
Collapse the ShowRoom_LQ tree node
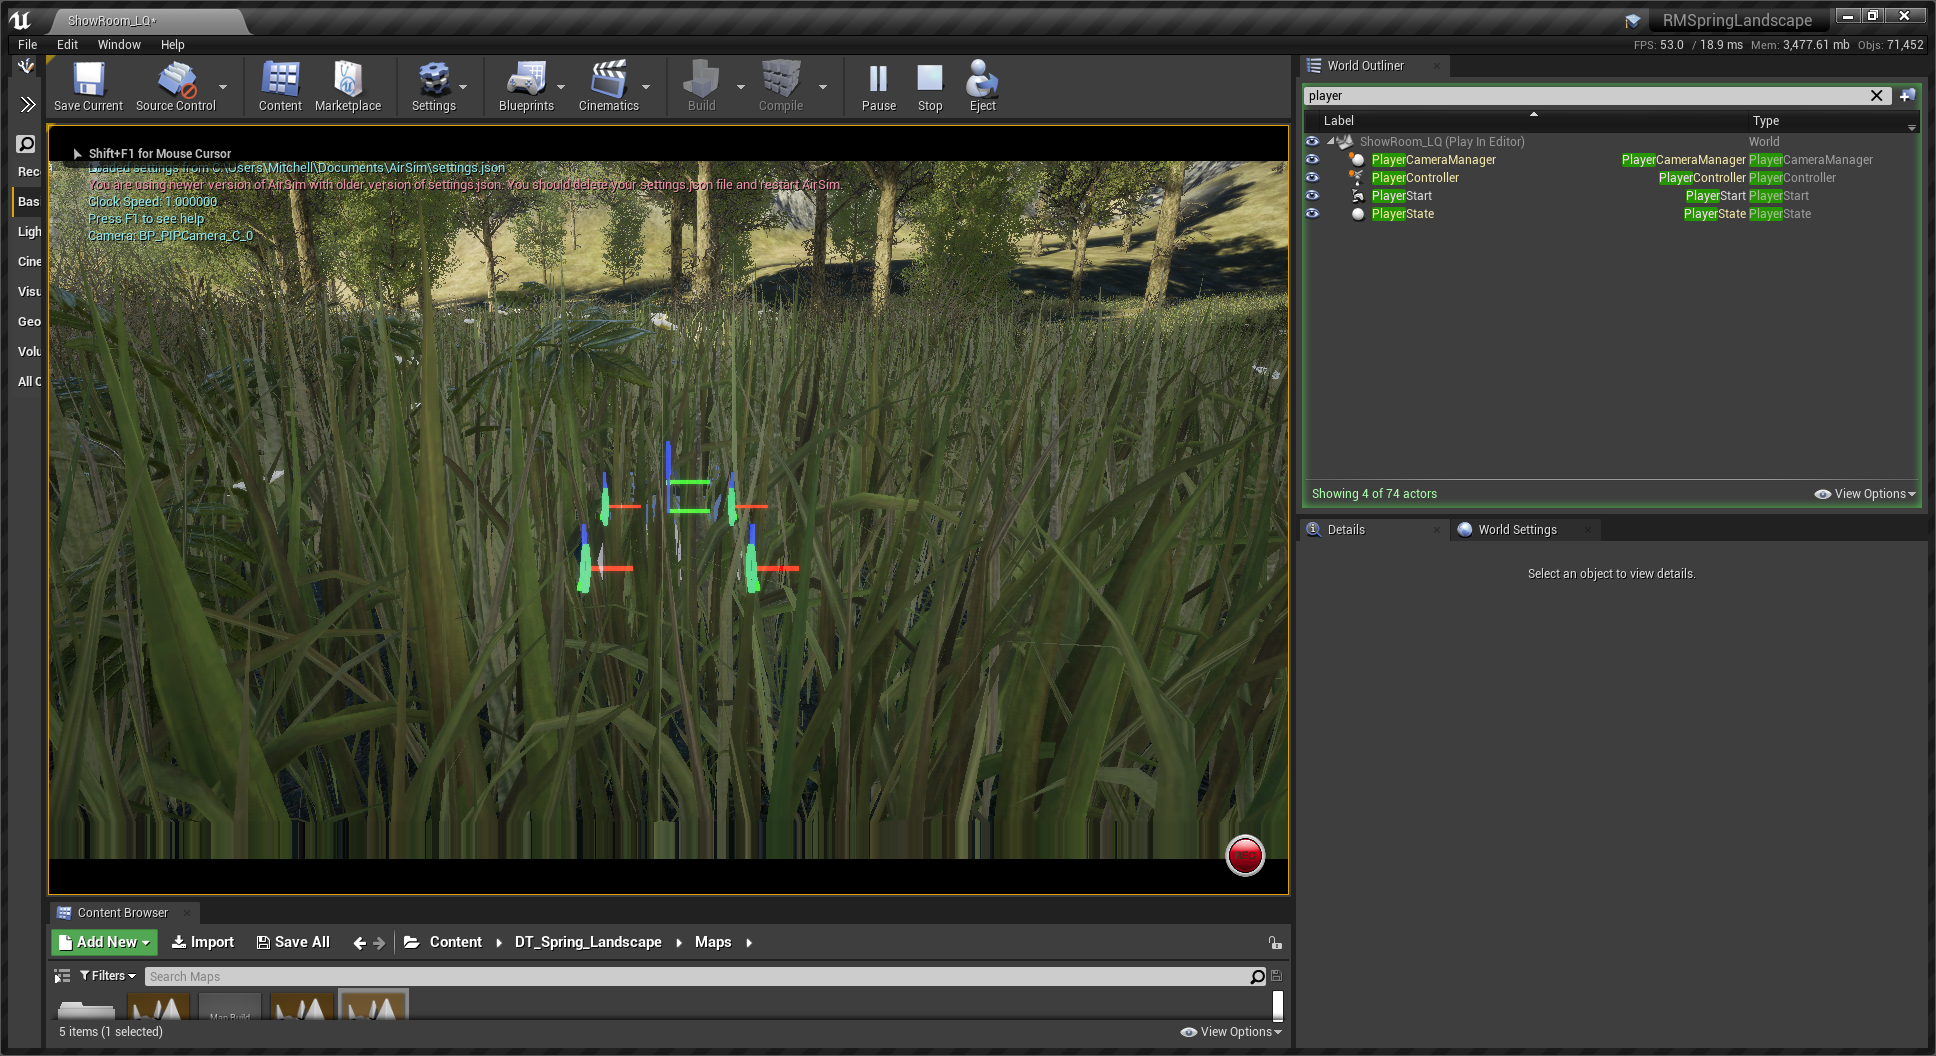click(1331, 142)
